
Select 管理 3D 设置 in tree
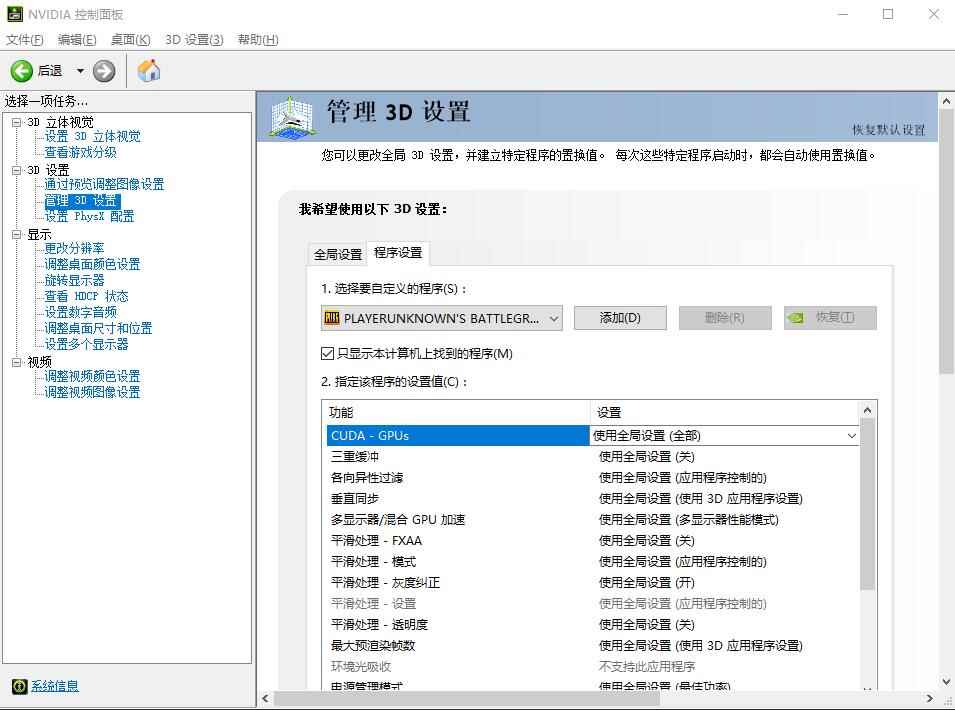click(x=82, y=201)
